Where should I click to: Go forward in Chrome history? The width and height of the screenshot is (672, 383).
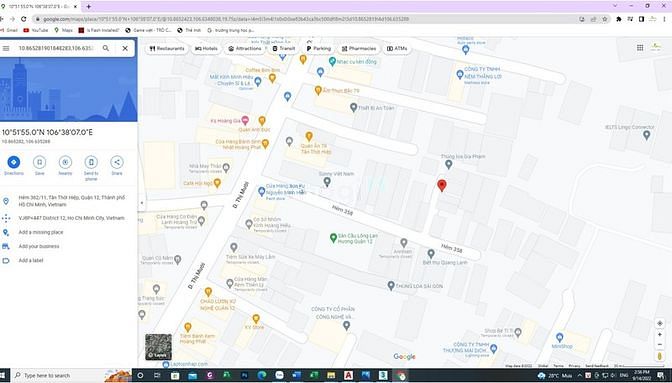(x=12, y=19)
